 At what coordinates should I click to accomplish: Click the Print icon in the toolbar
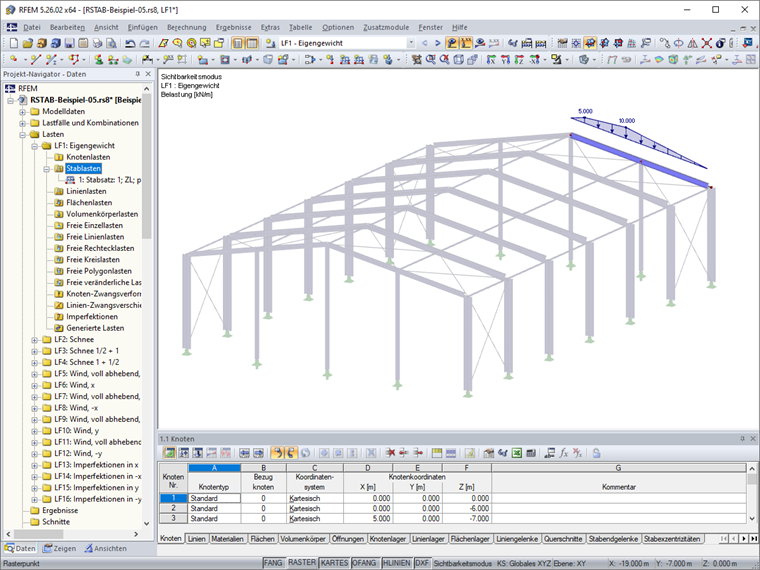click(97, 43)
